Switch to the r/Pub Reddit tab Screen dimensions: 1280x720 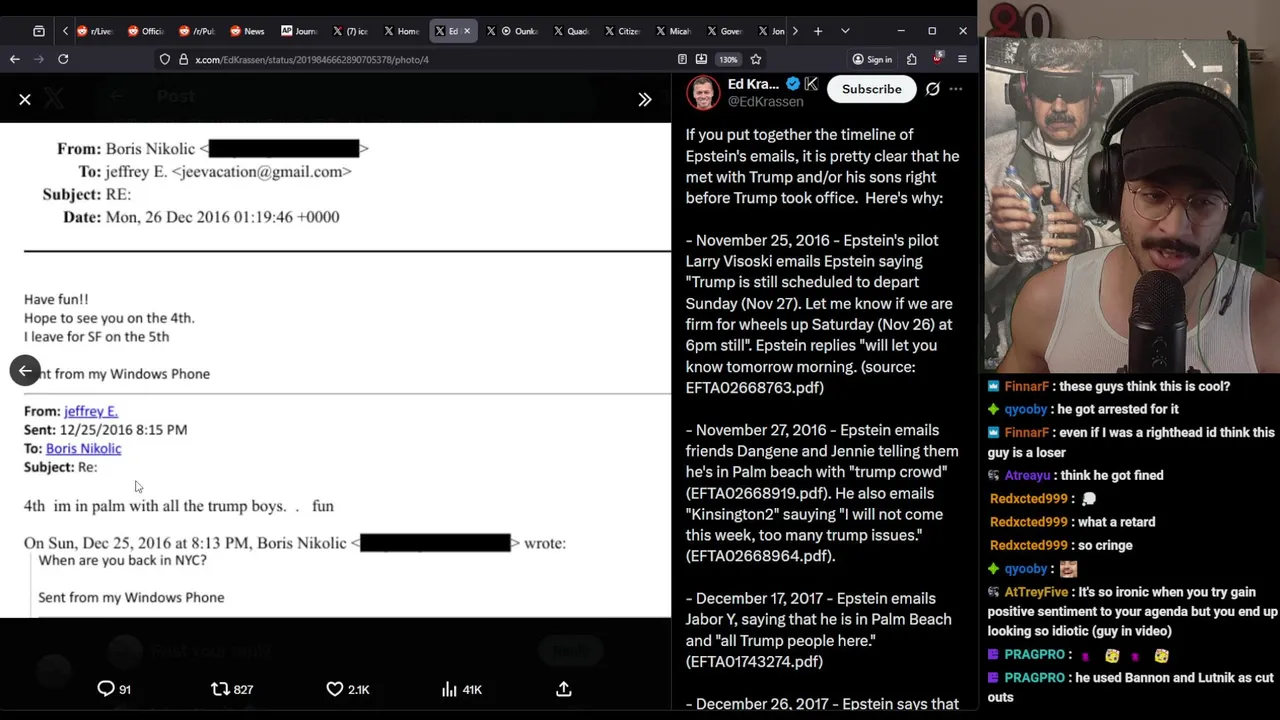pyautogui.click(x=197, y=31)
